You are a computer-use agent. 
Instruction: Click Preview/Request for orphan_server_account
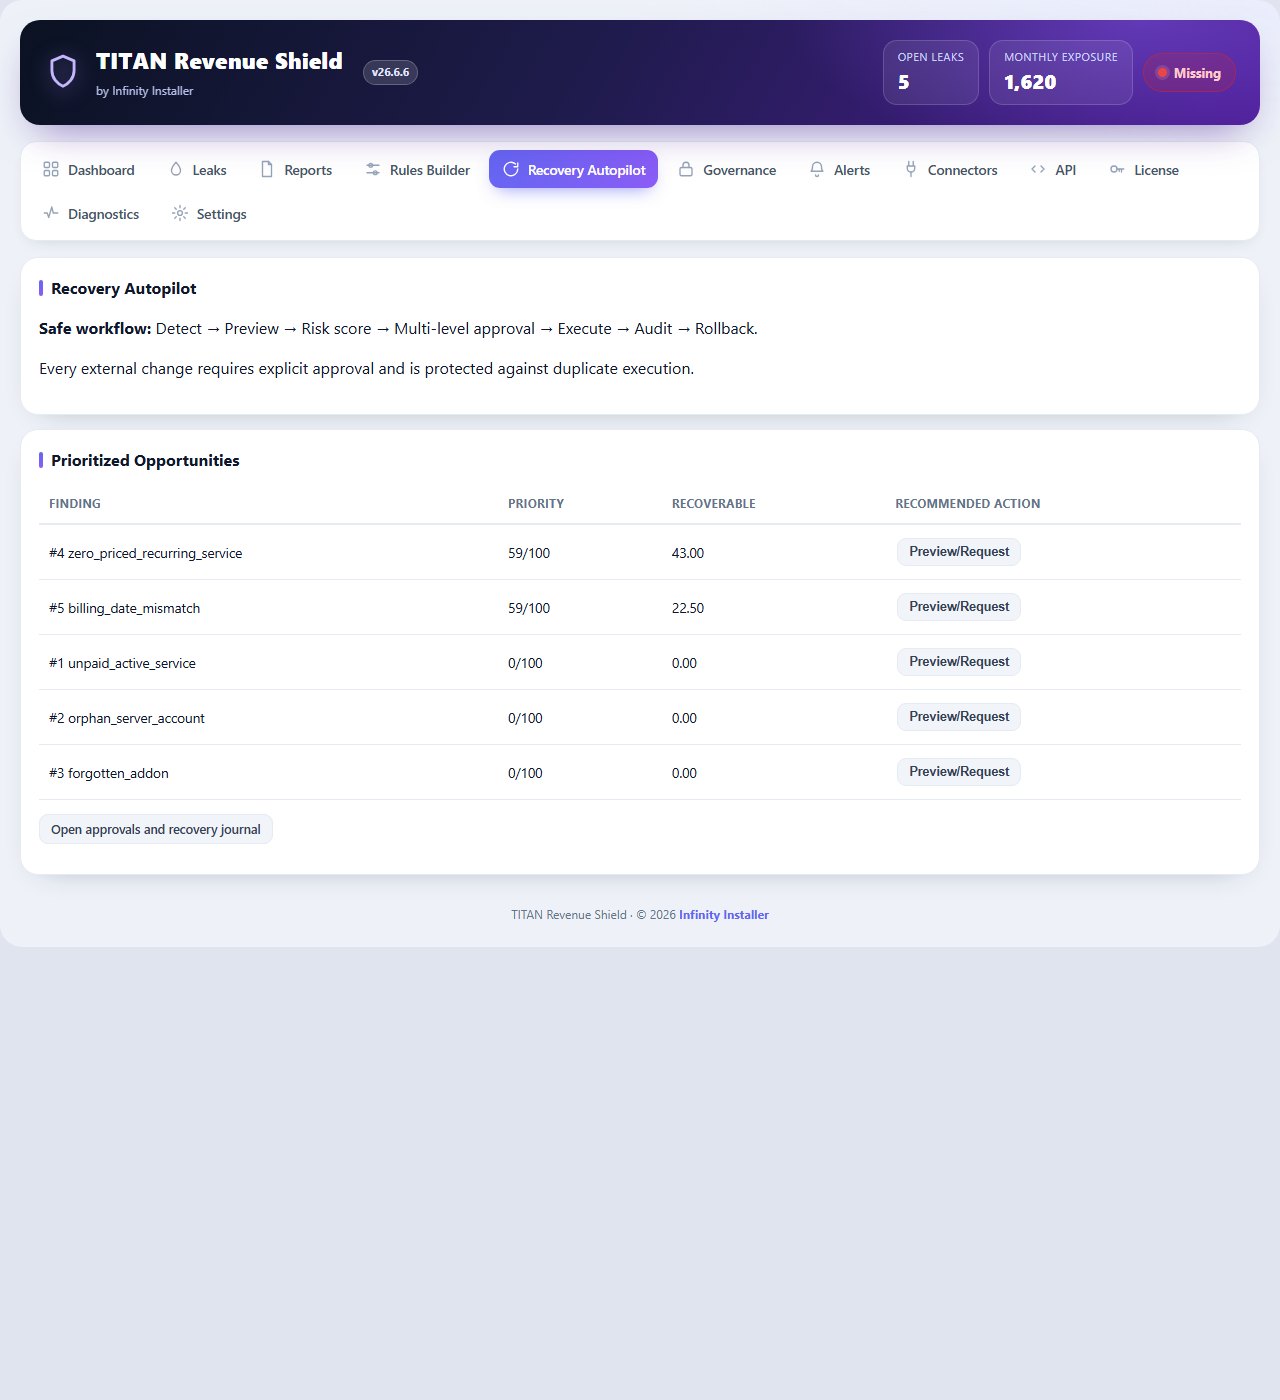(x=959, y=717)
